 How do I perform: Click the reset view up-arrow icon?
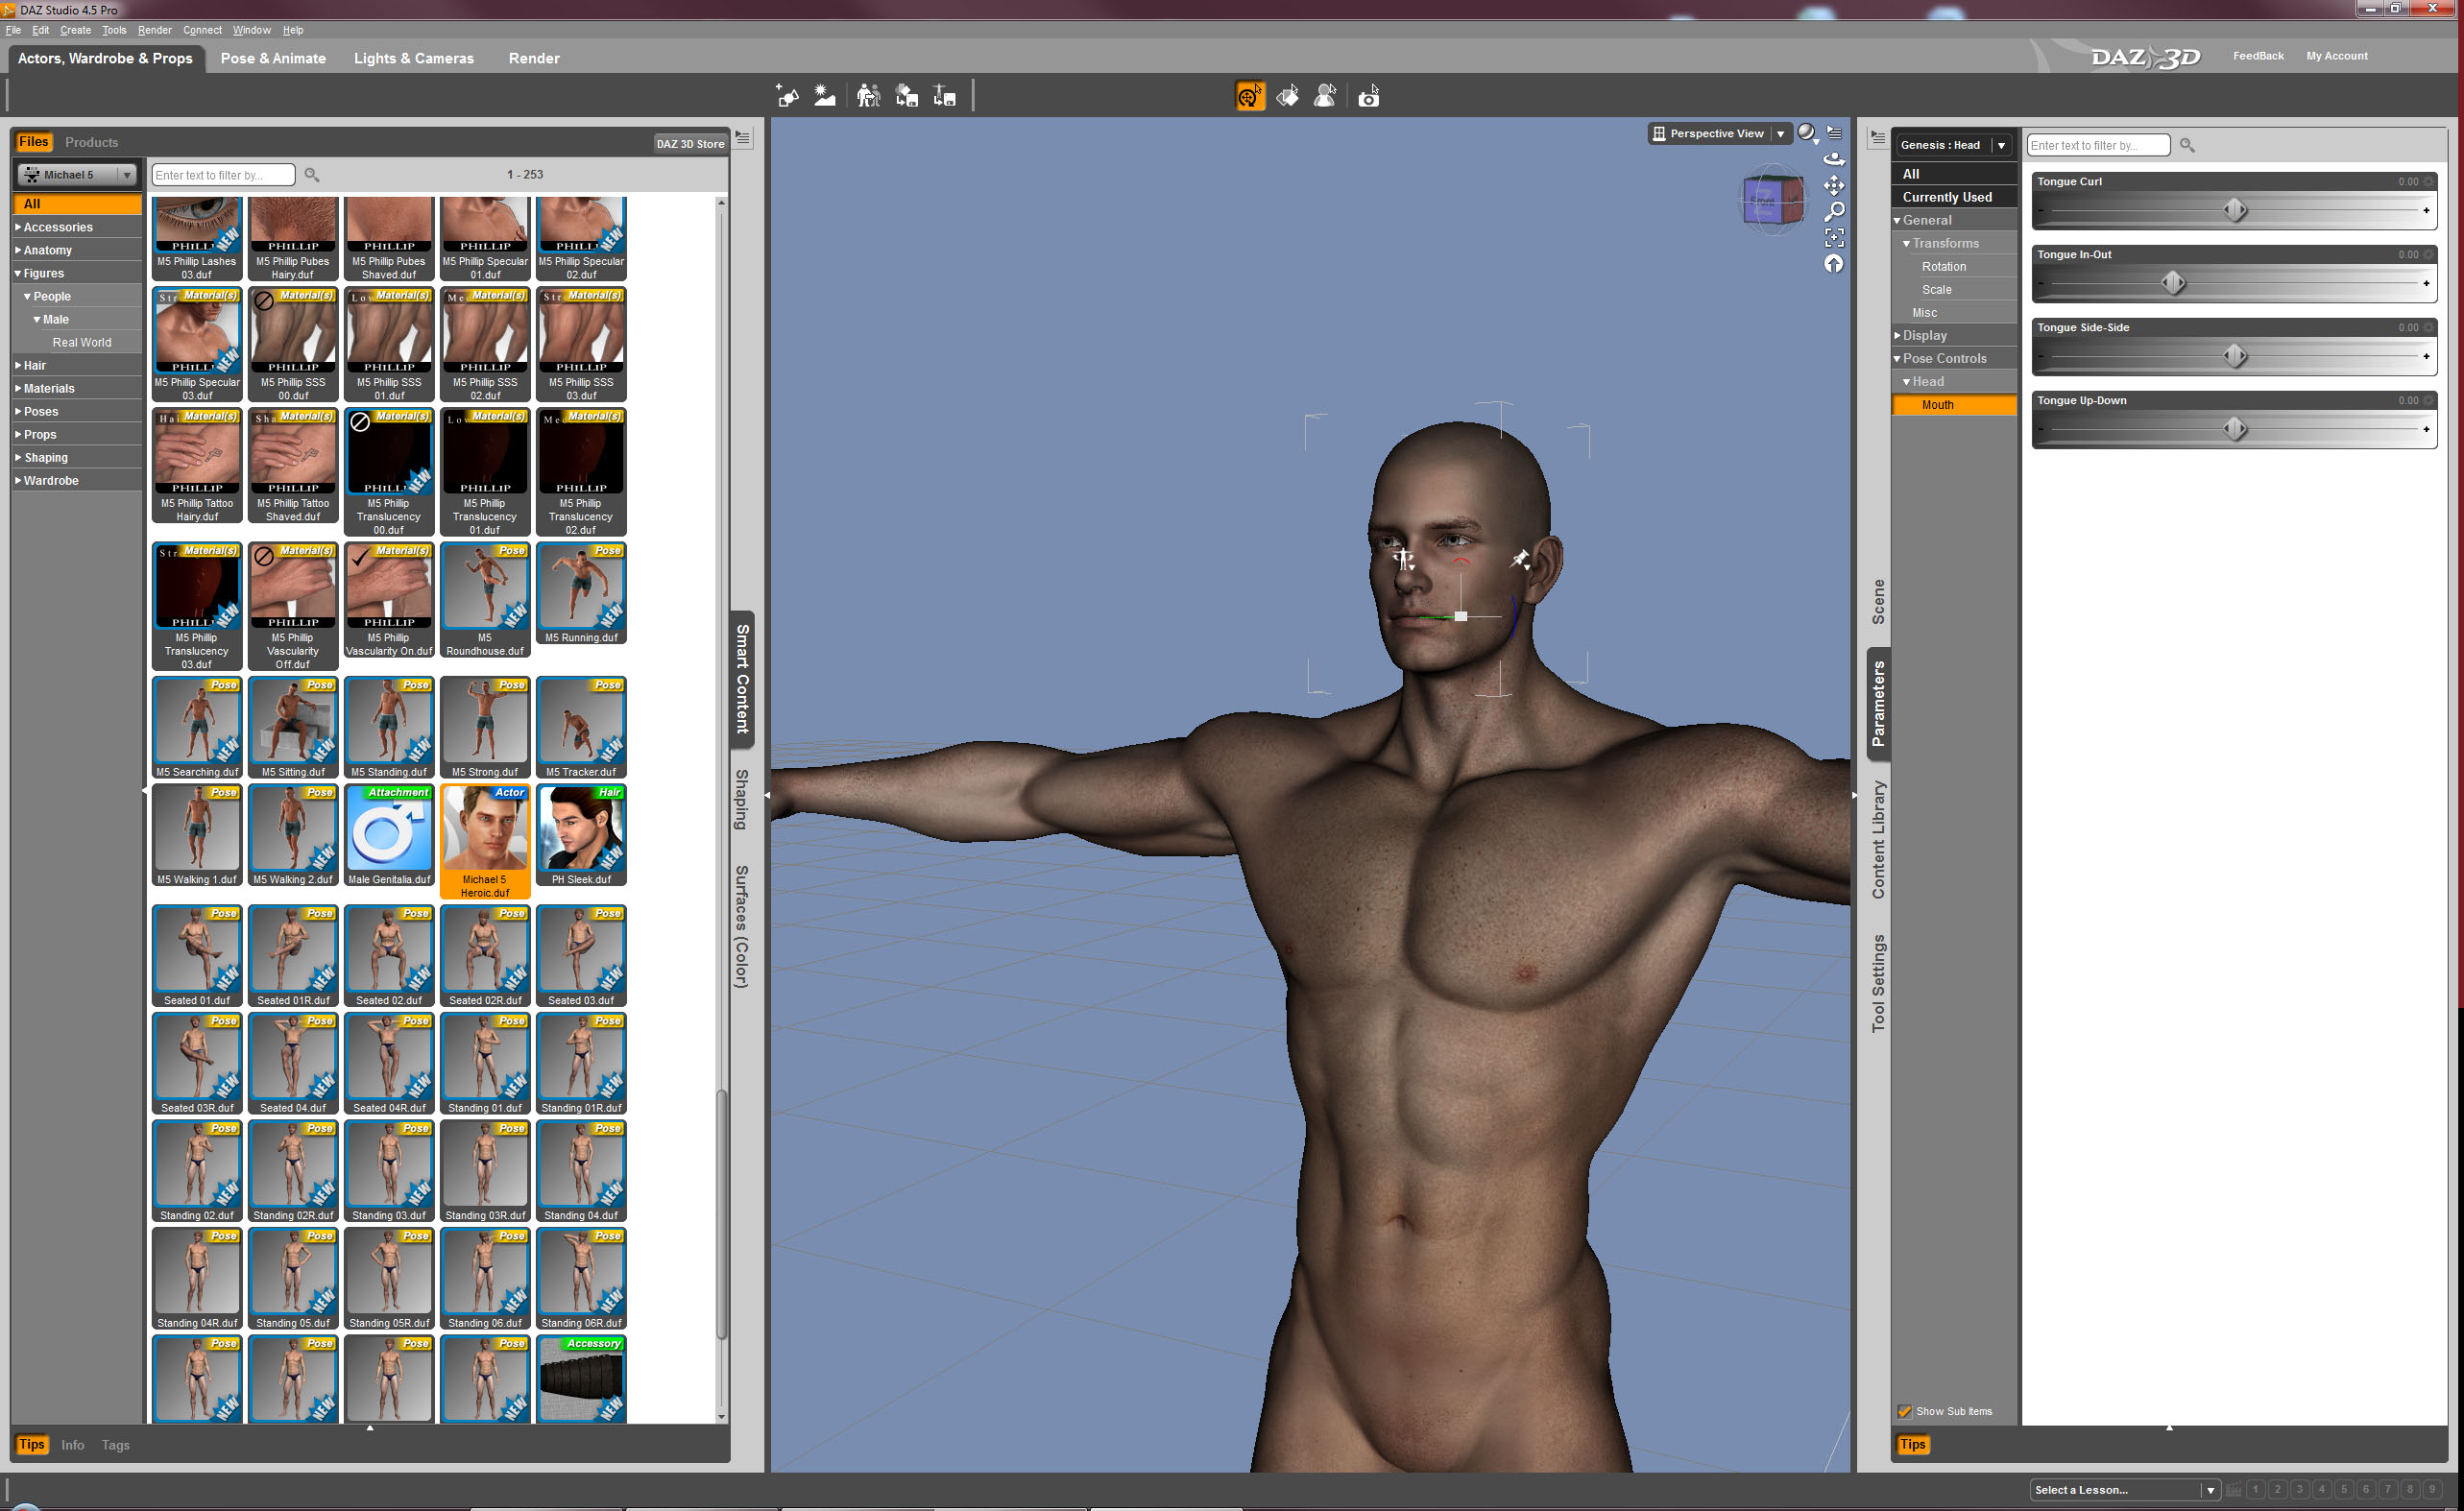click(1833, 264)
